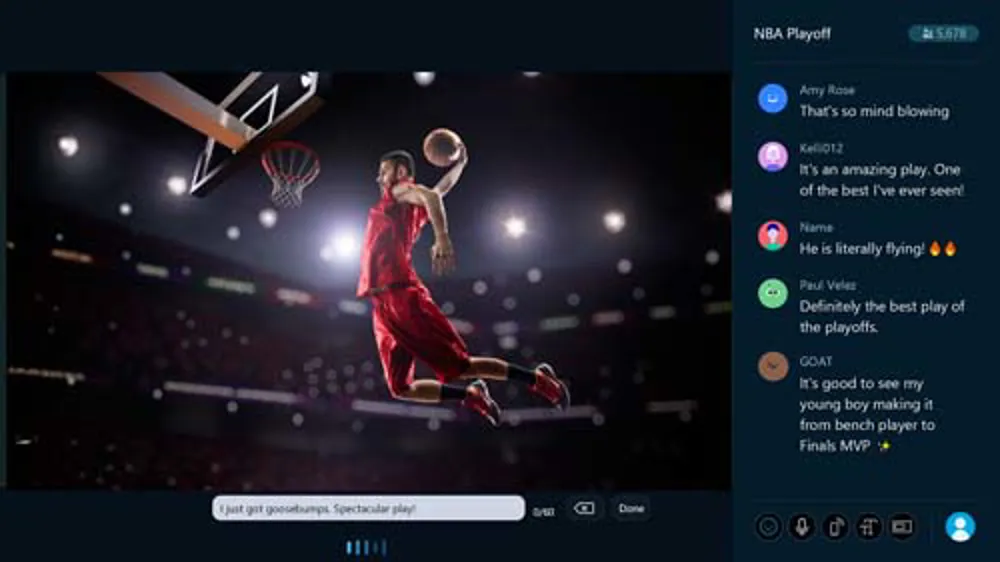
Task: Toggle the microphone voice input
Action: click(801, 526)
